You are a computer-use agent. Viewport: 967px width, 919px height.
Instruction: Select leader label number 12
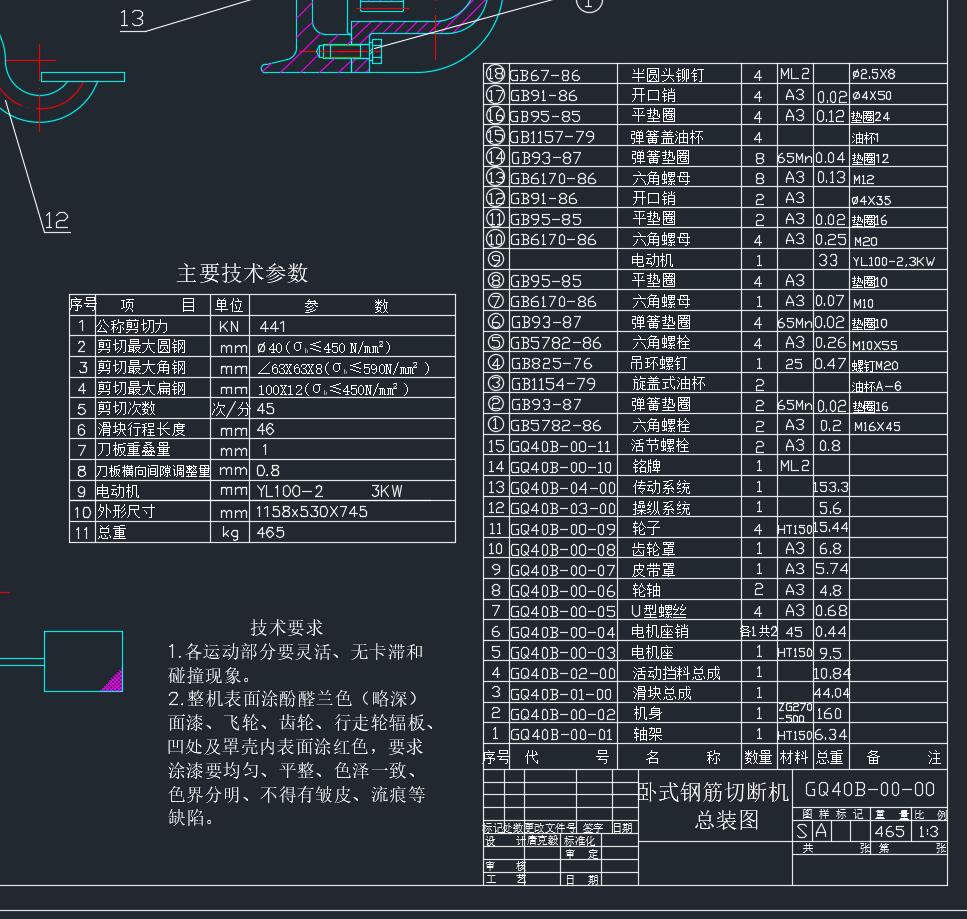click(x=57, y=221)
